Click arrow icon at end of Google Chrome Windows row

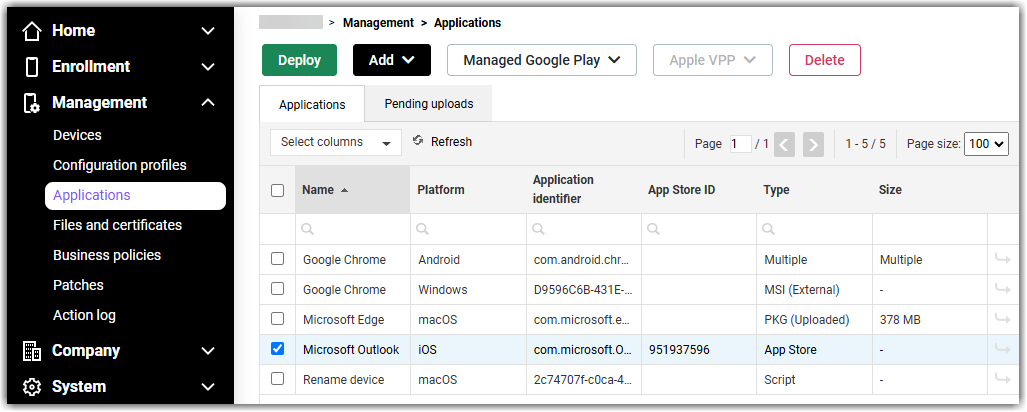point(1003,290)
